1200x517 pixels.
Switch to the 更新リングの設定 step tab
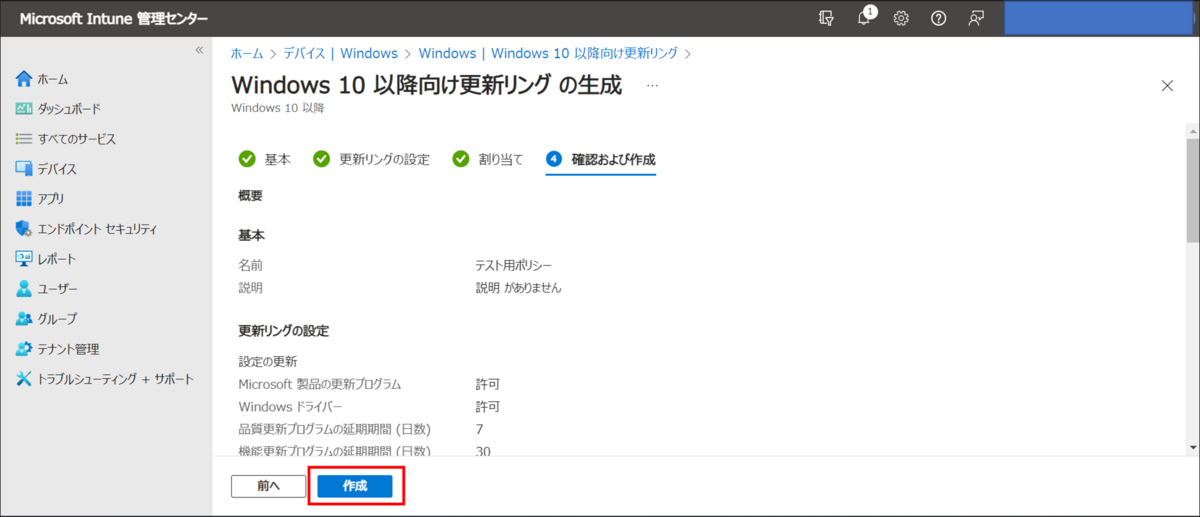(371, 159)
